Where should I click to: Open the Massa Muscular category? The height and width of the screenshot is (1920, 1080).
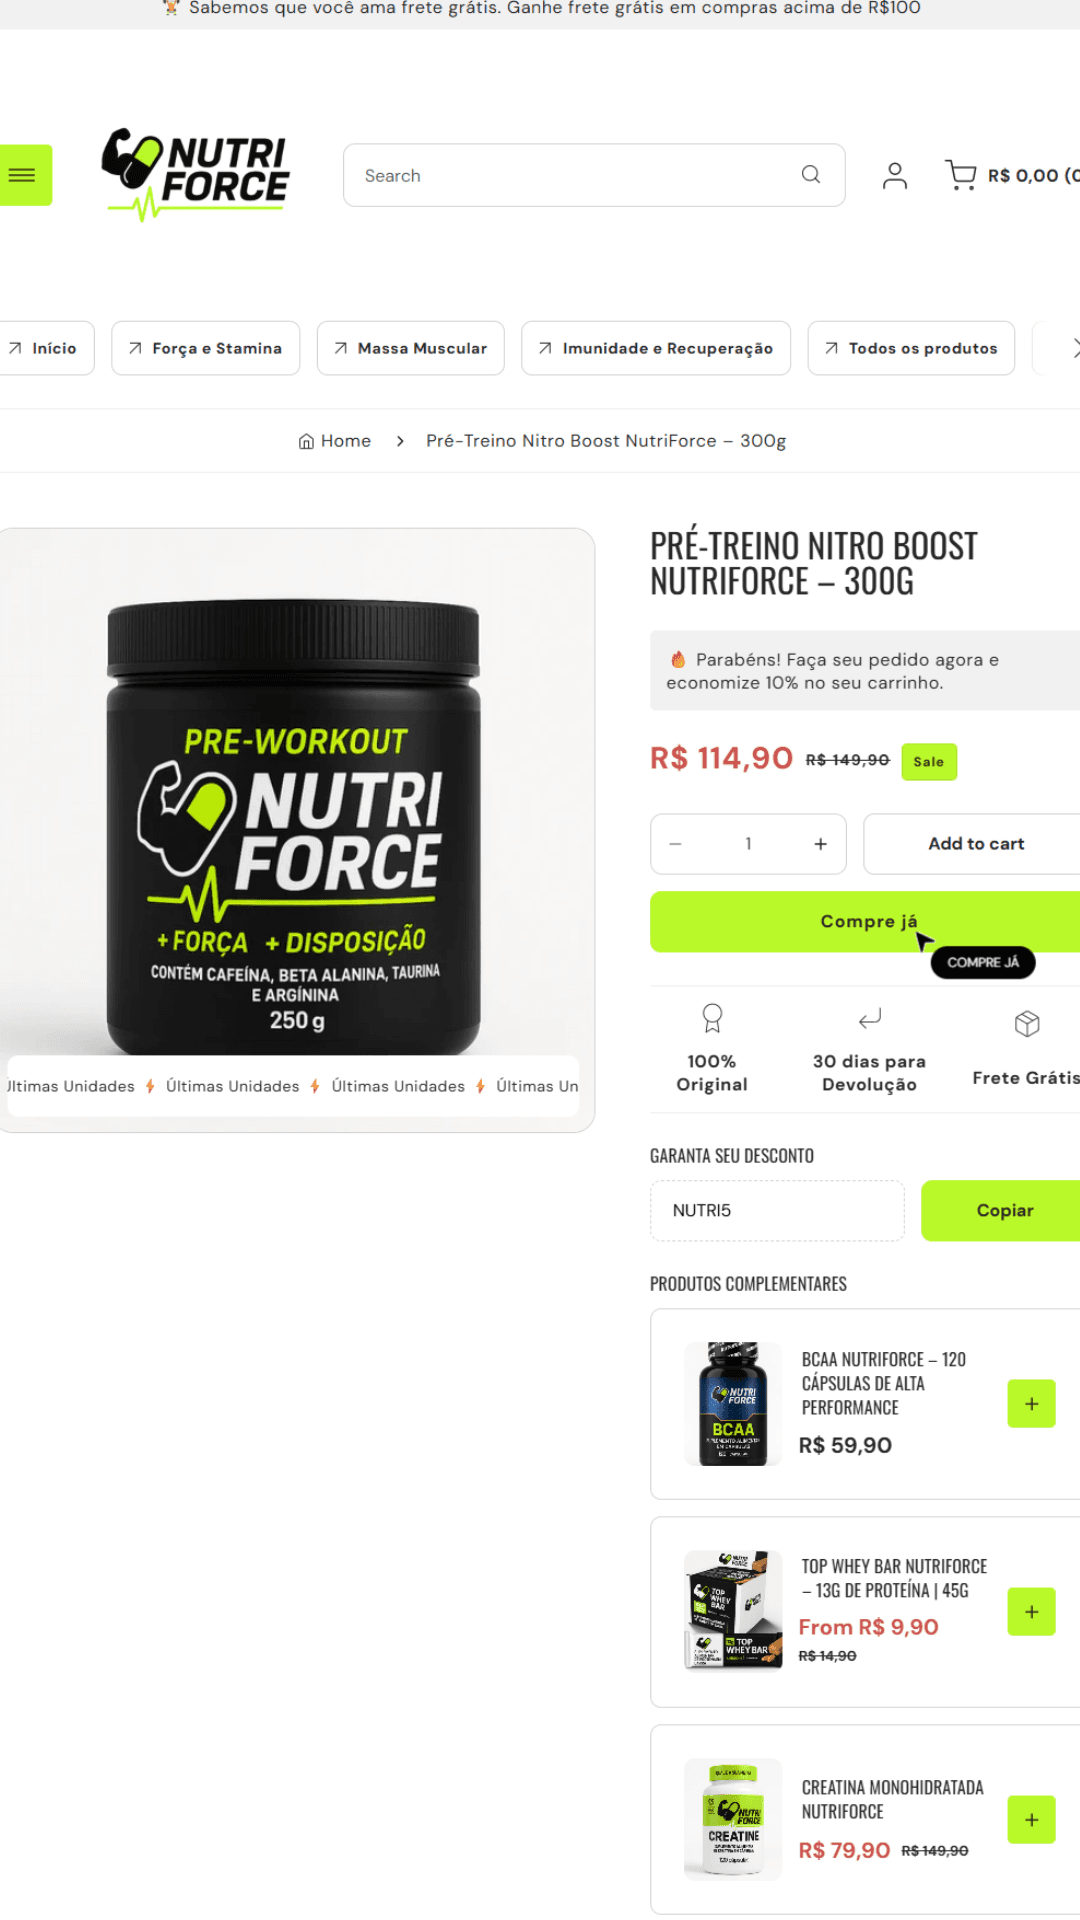tap(411, 348)
